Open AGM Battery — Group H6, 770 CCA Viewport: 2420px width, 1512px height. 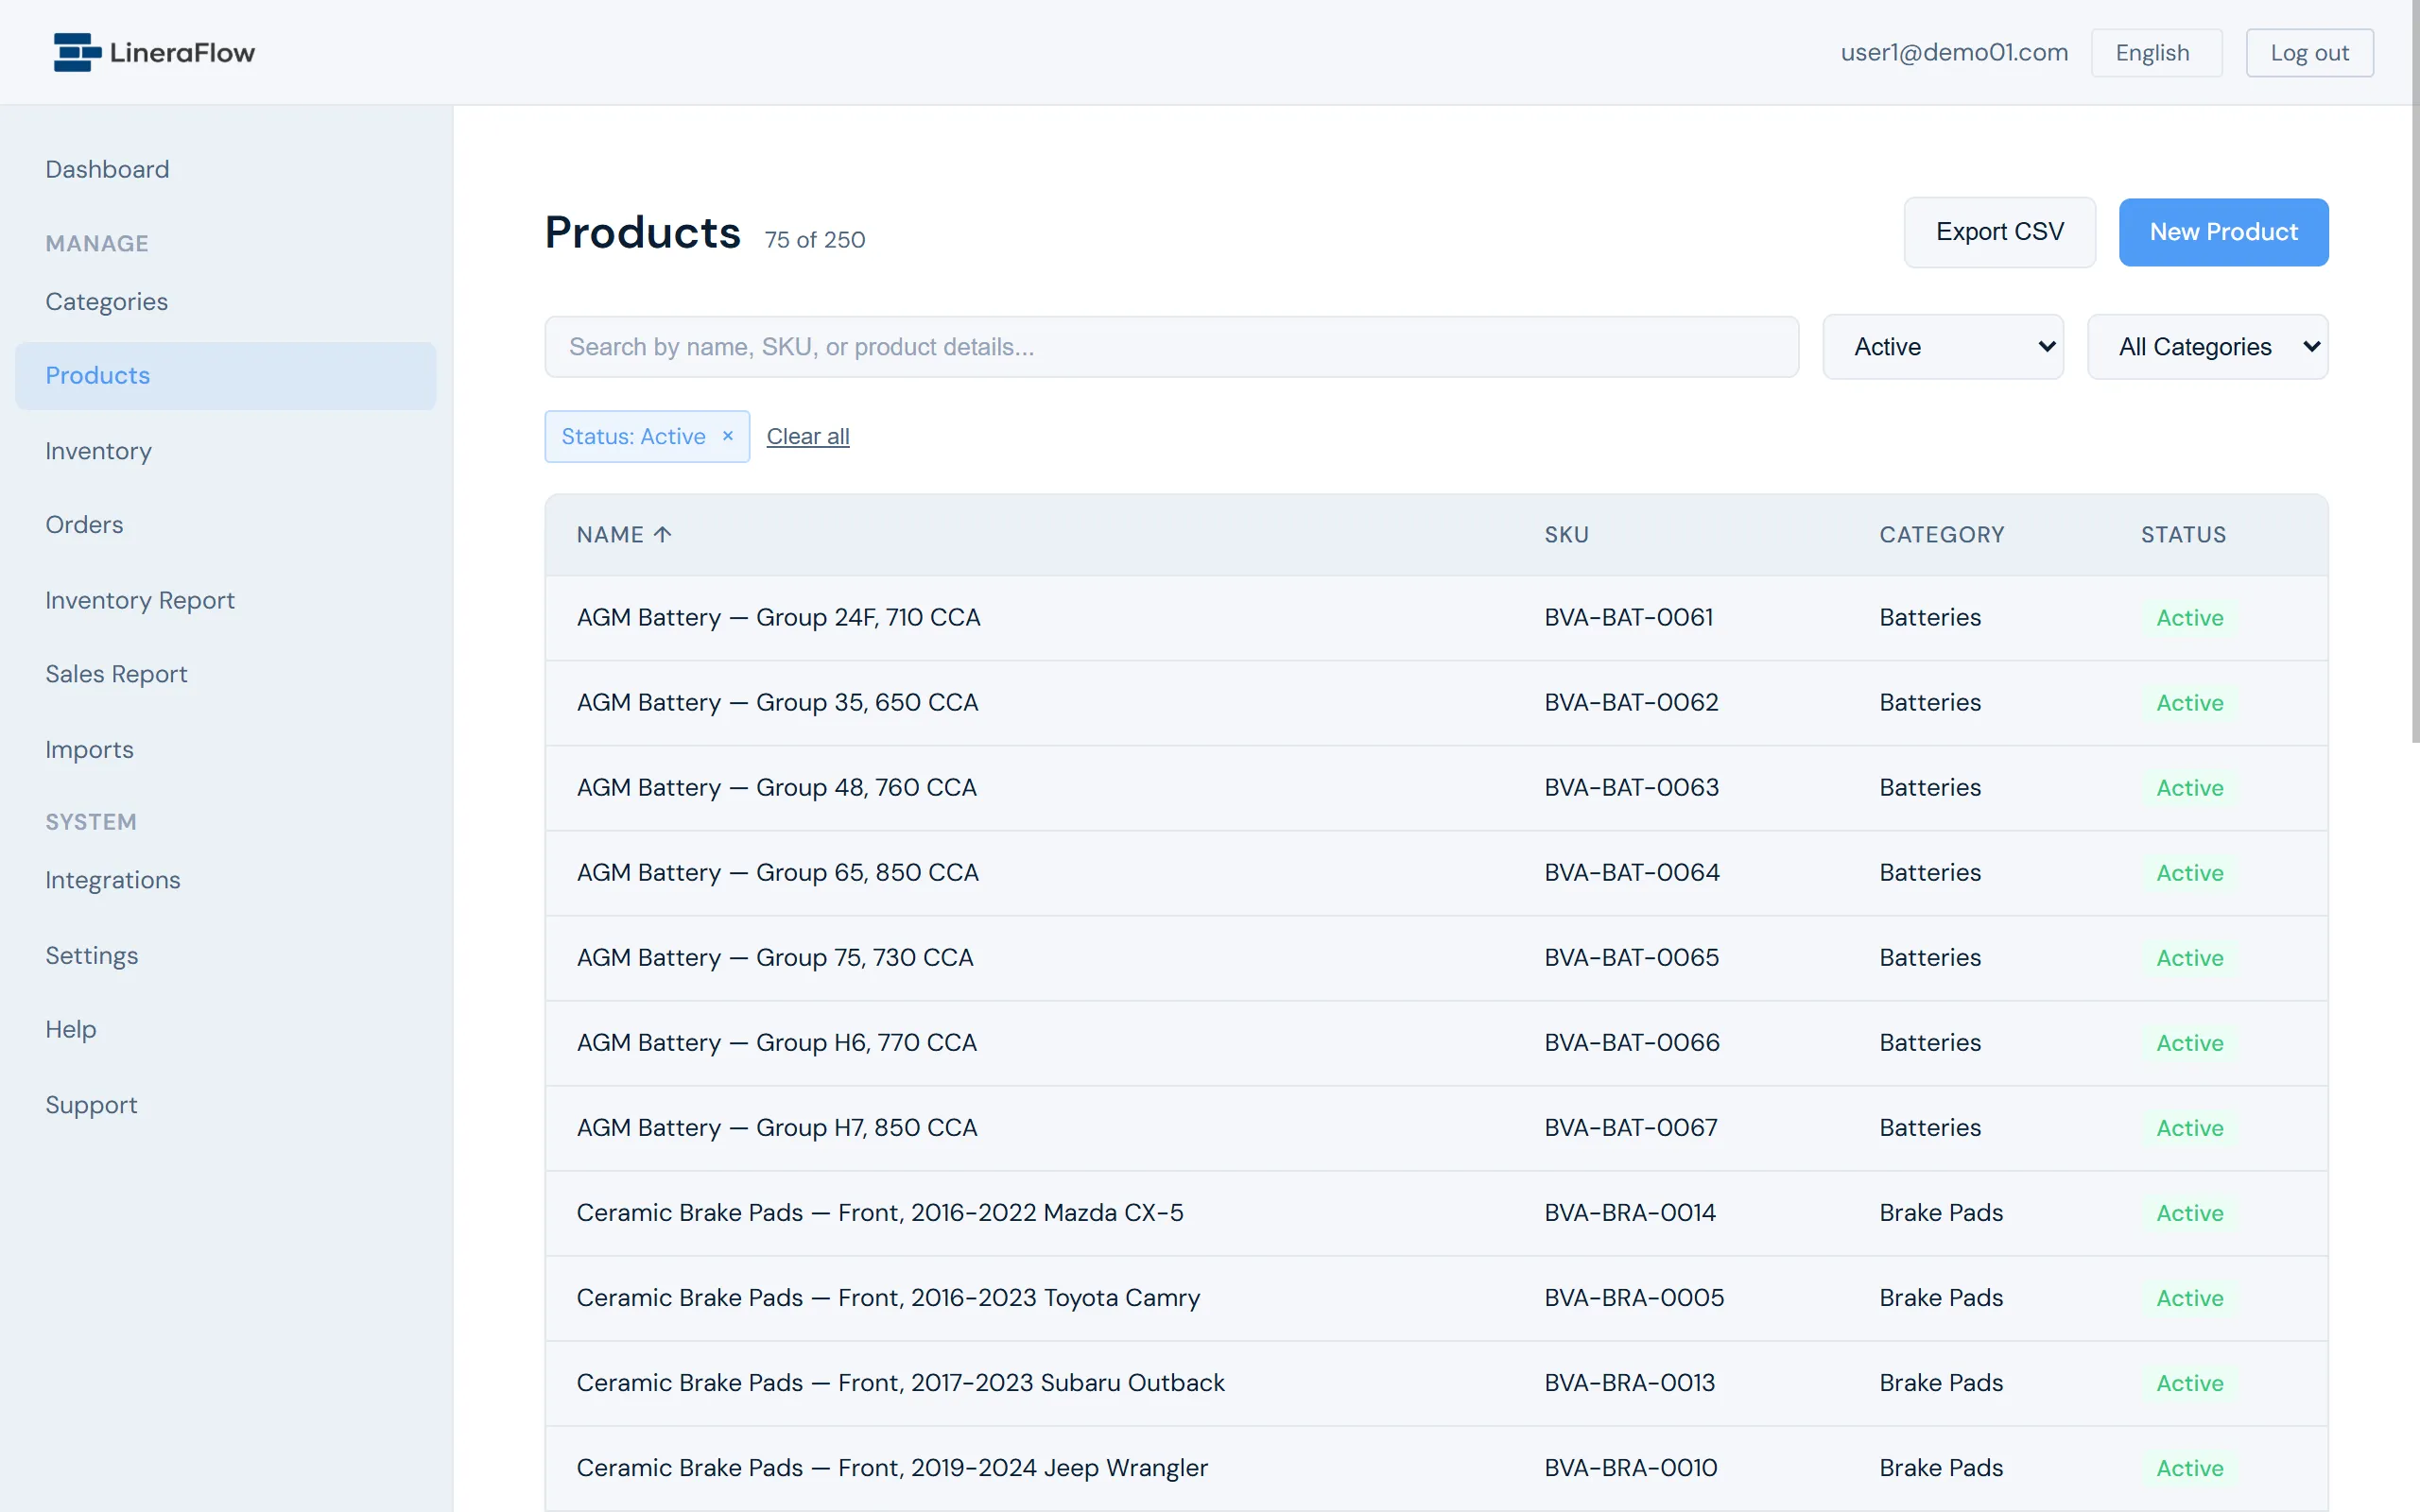[776, 1043]
